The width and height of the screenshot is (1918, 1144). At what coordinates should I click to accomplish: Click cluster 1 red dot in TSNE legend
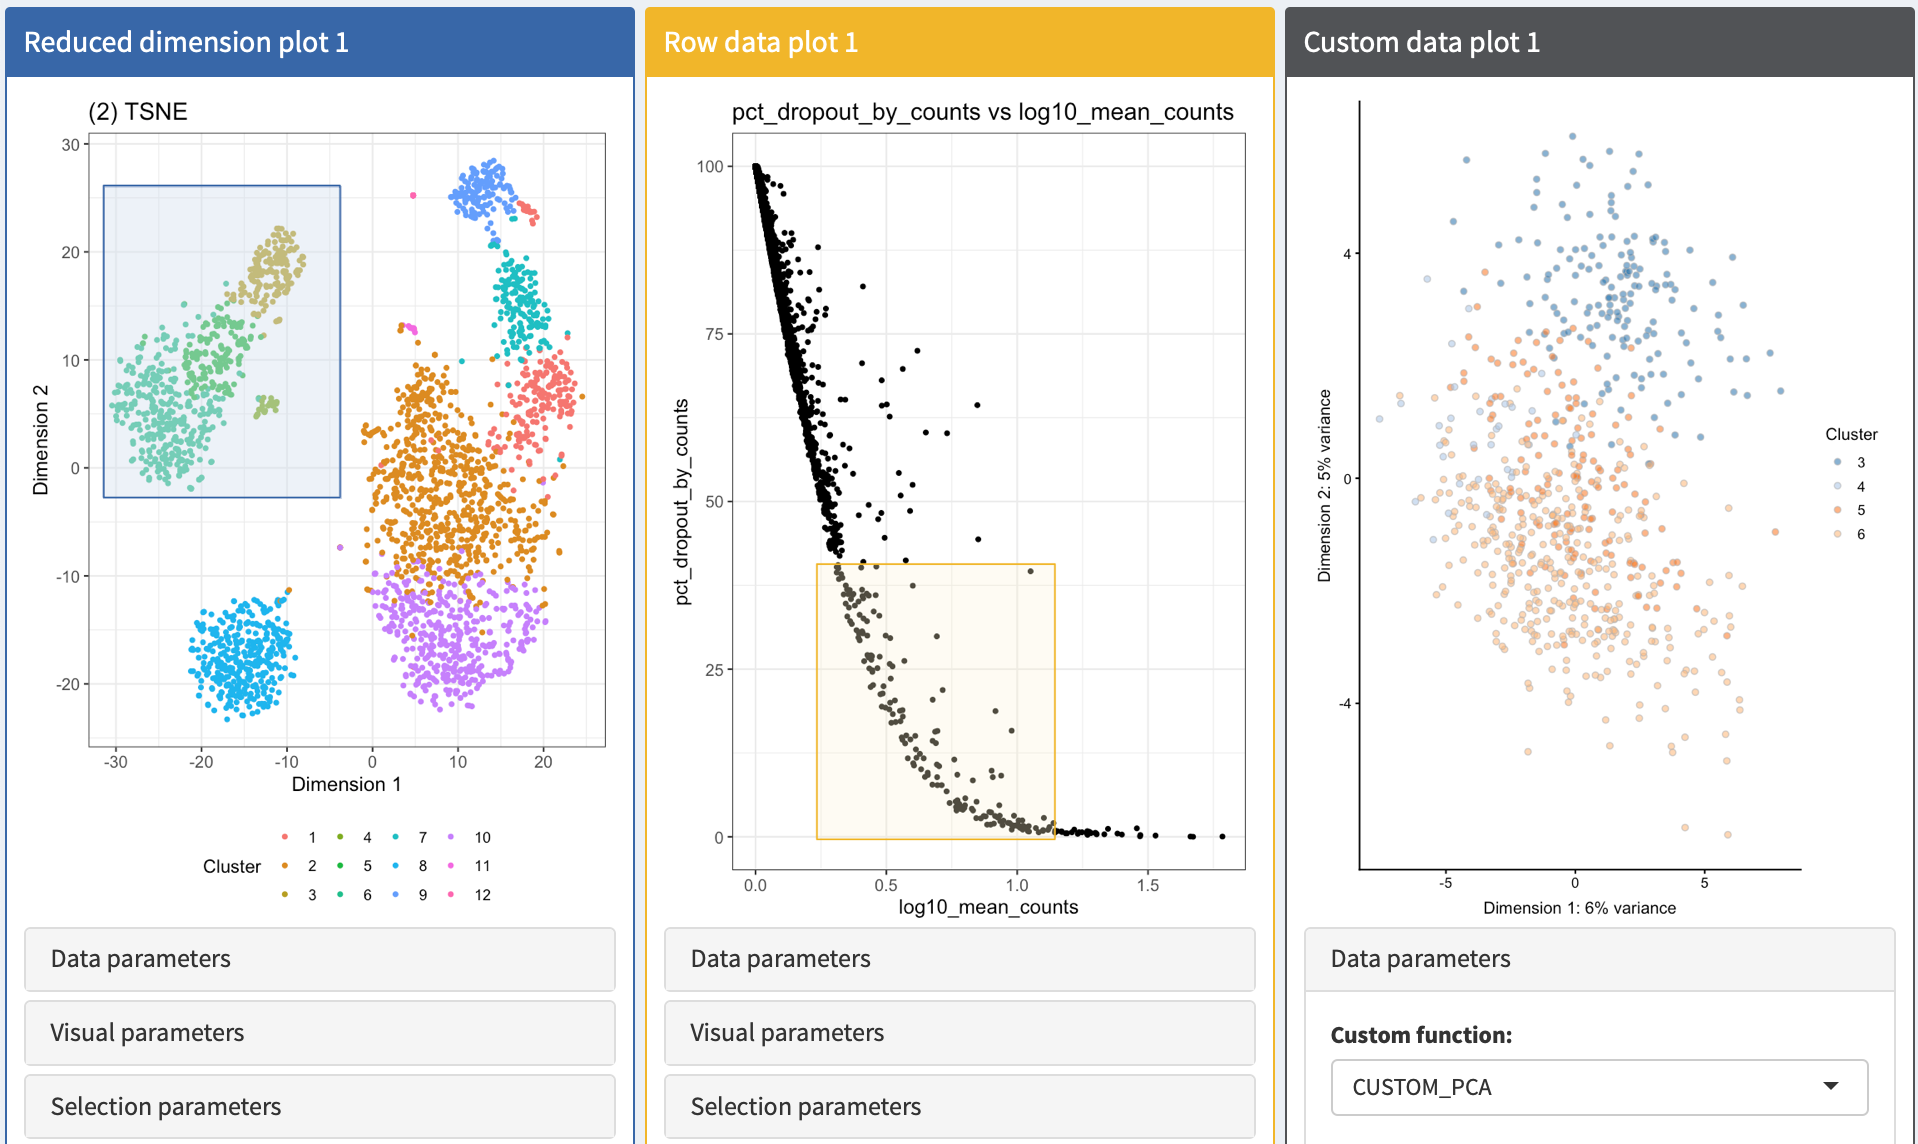pyautogui.click(x=285, y=837)
